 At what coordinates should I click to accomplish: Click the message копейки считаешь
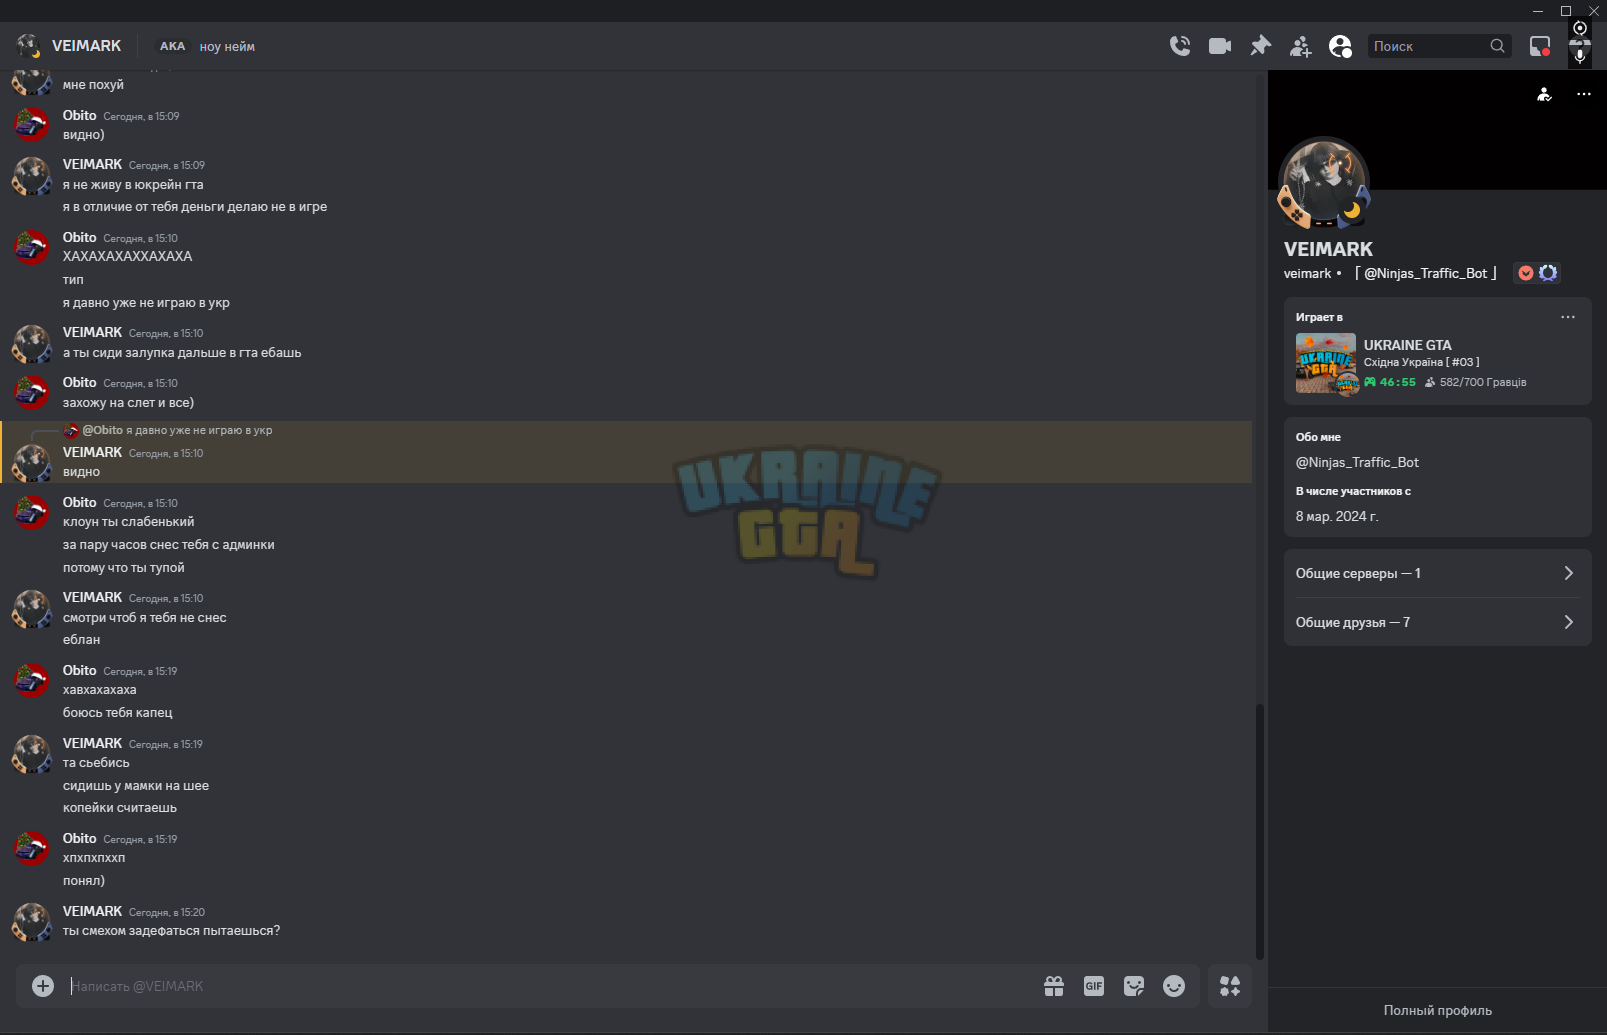pyautogui.click(x=120, y=808)
